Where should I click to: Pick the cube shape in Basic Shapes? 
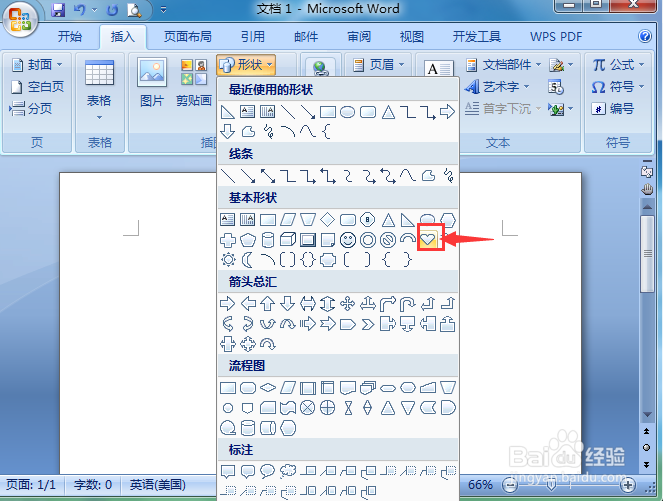(288, 240)
